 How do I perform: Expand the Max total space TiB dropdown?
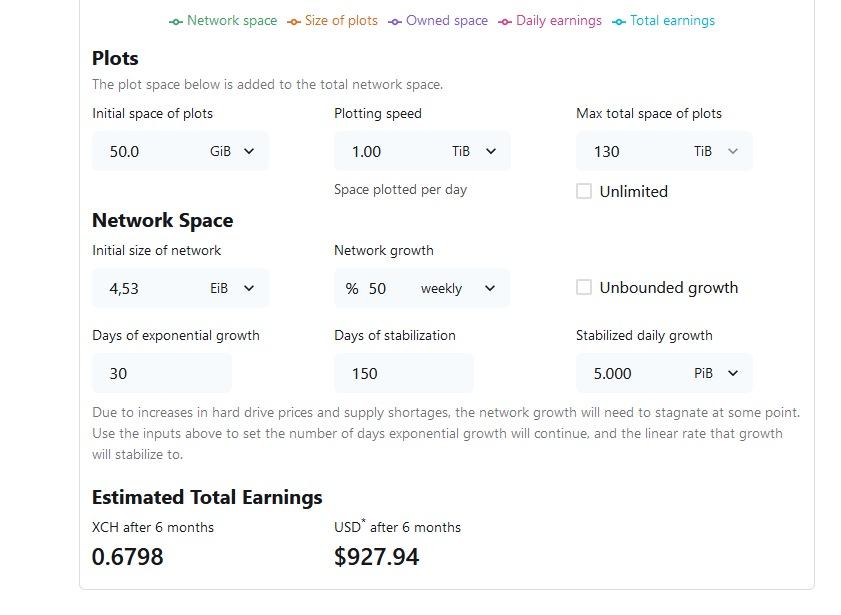pyautogui.click(x=715, y=151)
